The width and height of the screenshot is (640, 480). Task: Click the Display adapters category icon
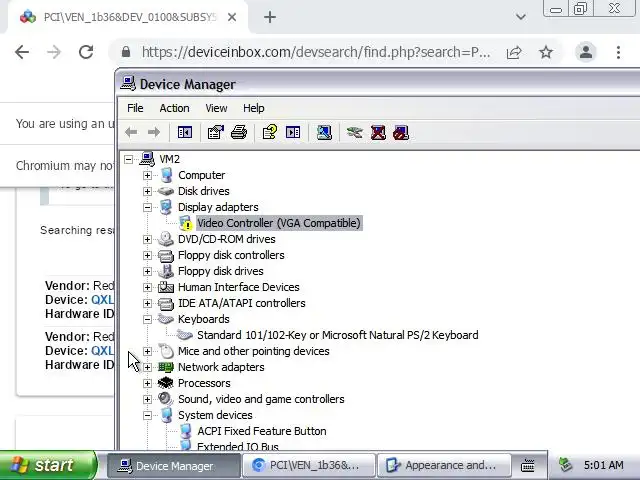coord(166,207)
